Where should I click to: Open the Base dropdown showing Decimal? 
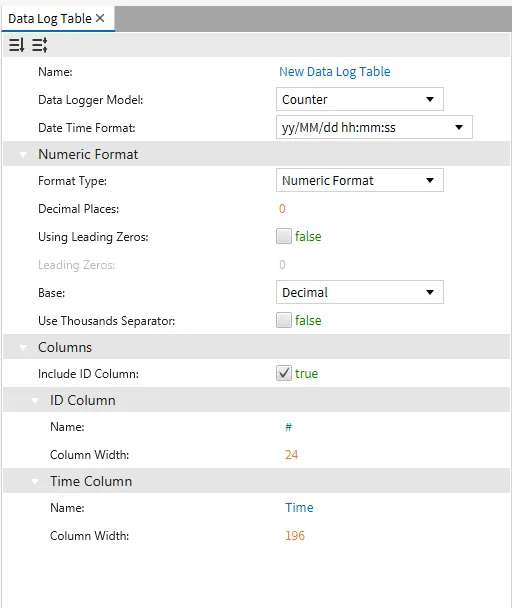coord(360,292)
